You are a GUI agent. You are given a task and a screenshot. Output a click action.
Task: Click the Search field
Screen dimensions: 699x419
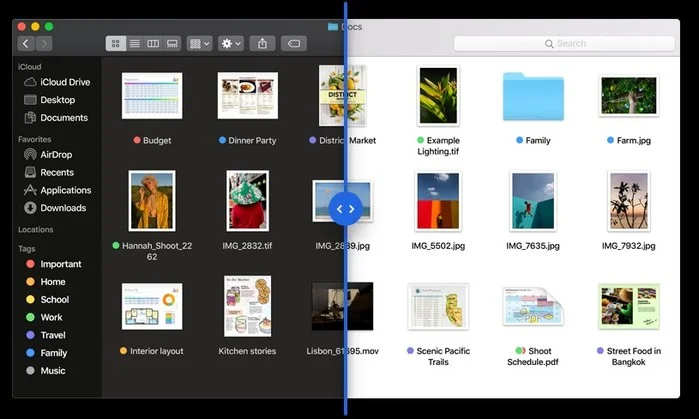(x=564, y=43)
